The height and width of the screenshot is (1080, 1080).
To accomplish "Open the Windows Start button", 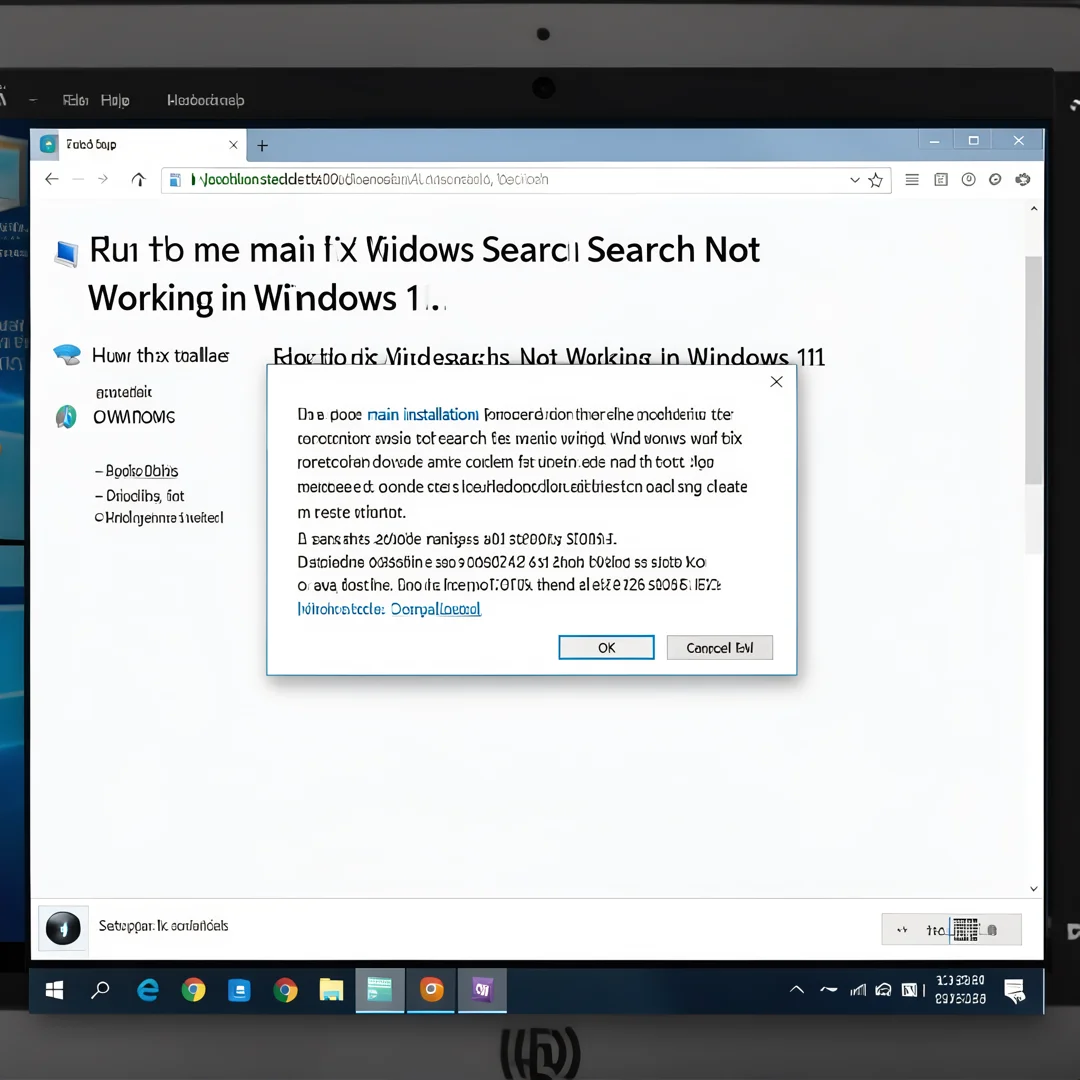I will click(x=54, y=990).
